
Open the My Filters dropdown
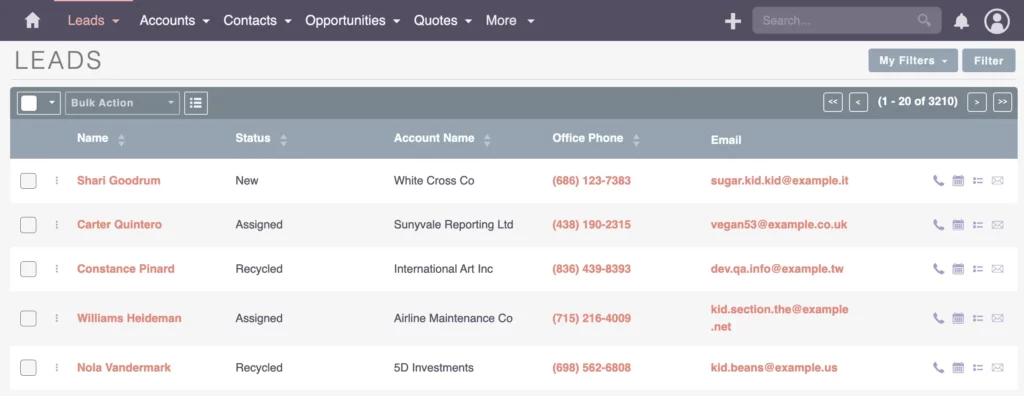click(x=913, y=60)
